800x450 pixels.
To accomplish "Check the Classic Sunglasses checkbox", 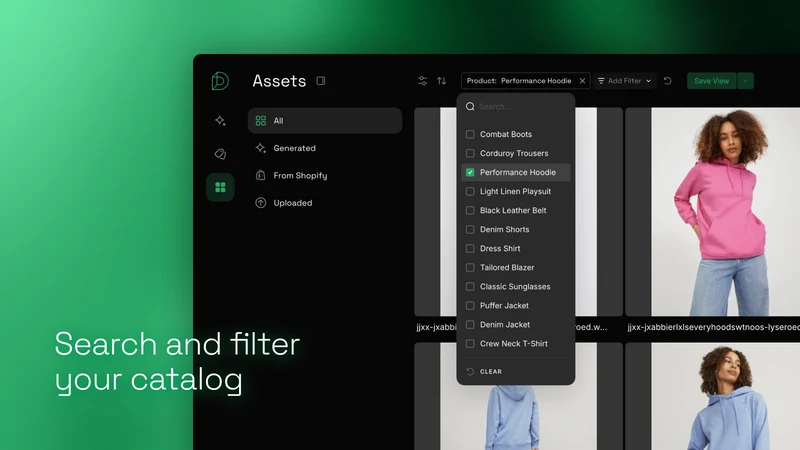I will pos(470,287).
